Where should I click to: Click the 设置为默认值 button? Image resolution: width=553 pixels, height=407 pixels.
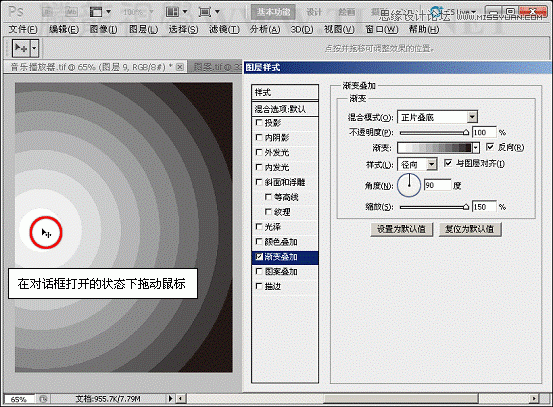pyautogui.click(x=402, y=229)
